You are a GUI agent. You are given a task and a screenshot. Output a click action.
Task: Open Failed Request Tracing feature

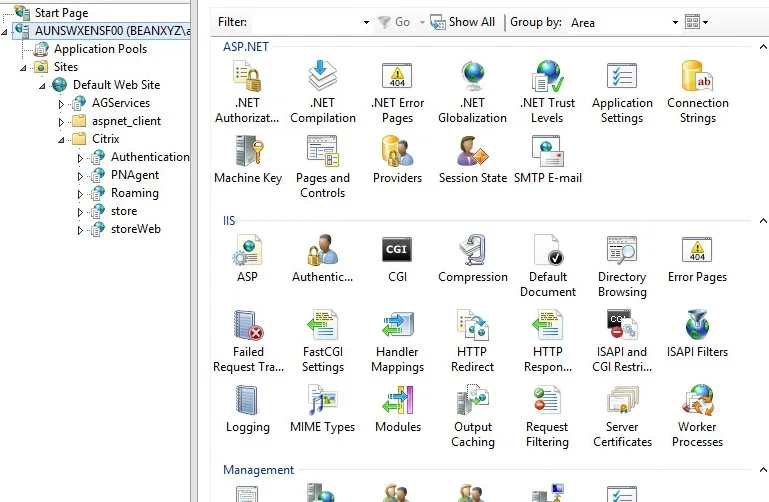(x=248, y=341)
